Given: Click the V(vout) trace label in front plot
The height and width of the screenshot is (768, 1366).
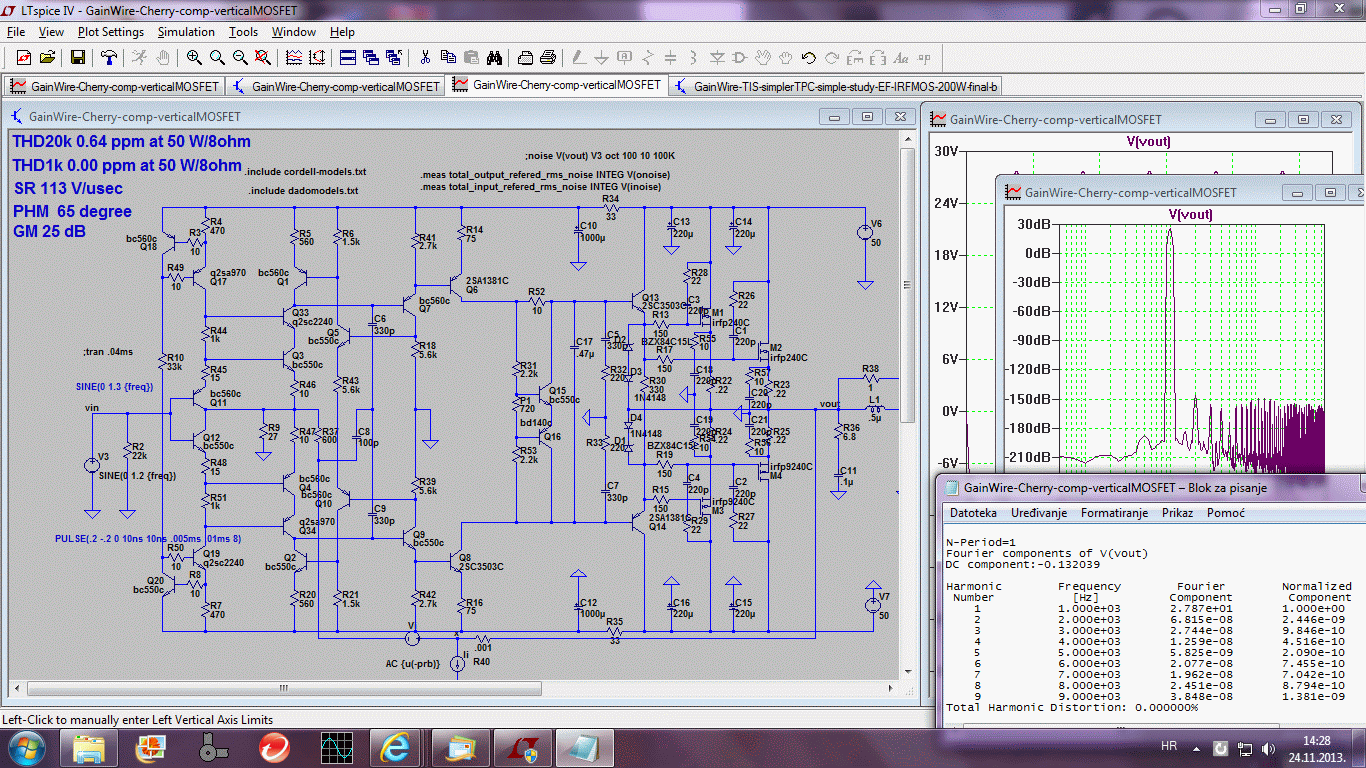Looking at the screenshot, I should (x=1190, y=215).
